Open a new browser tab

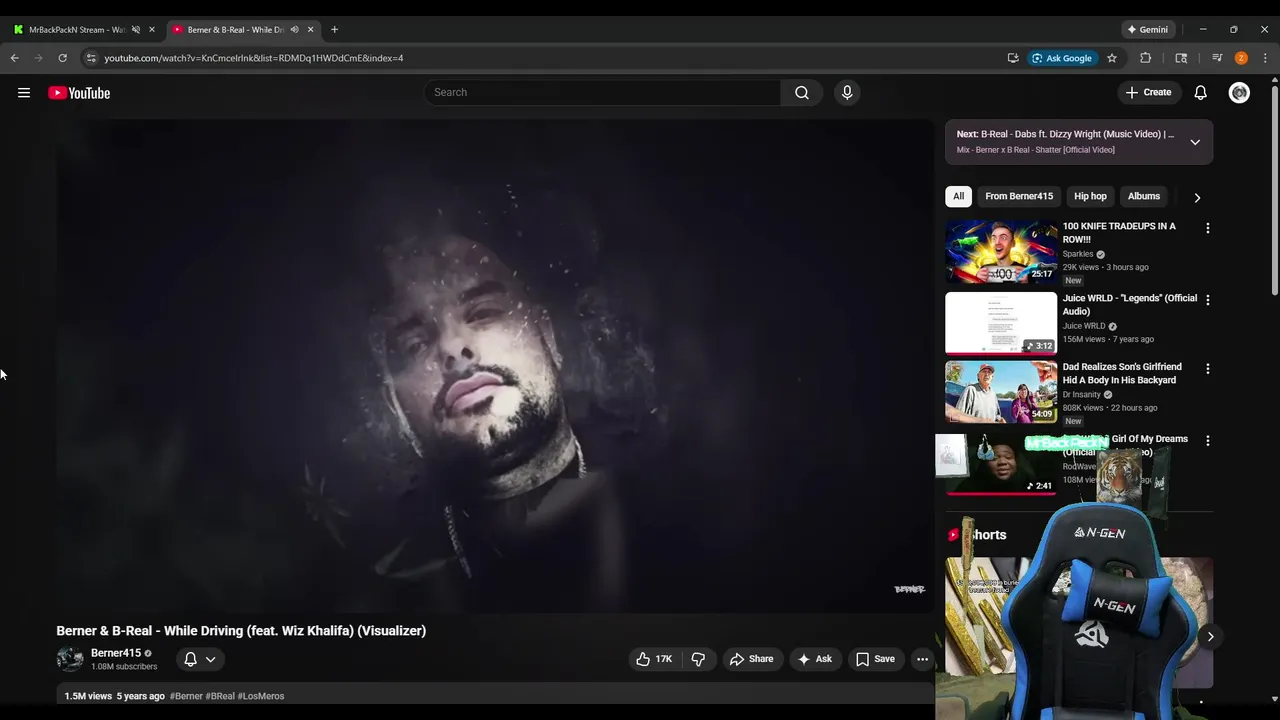click(334, 29)
